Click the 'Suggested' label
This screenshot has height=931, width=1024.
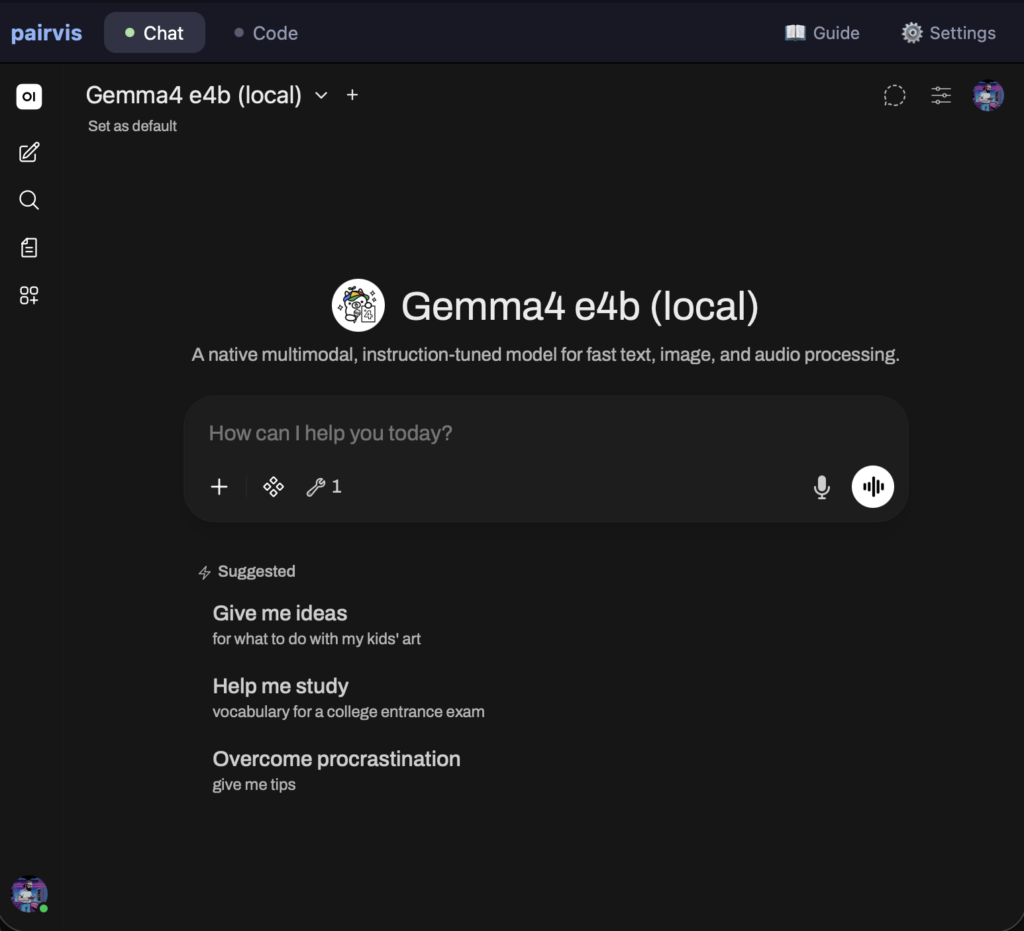(256, 571)
